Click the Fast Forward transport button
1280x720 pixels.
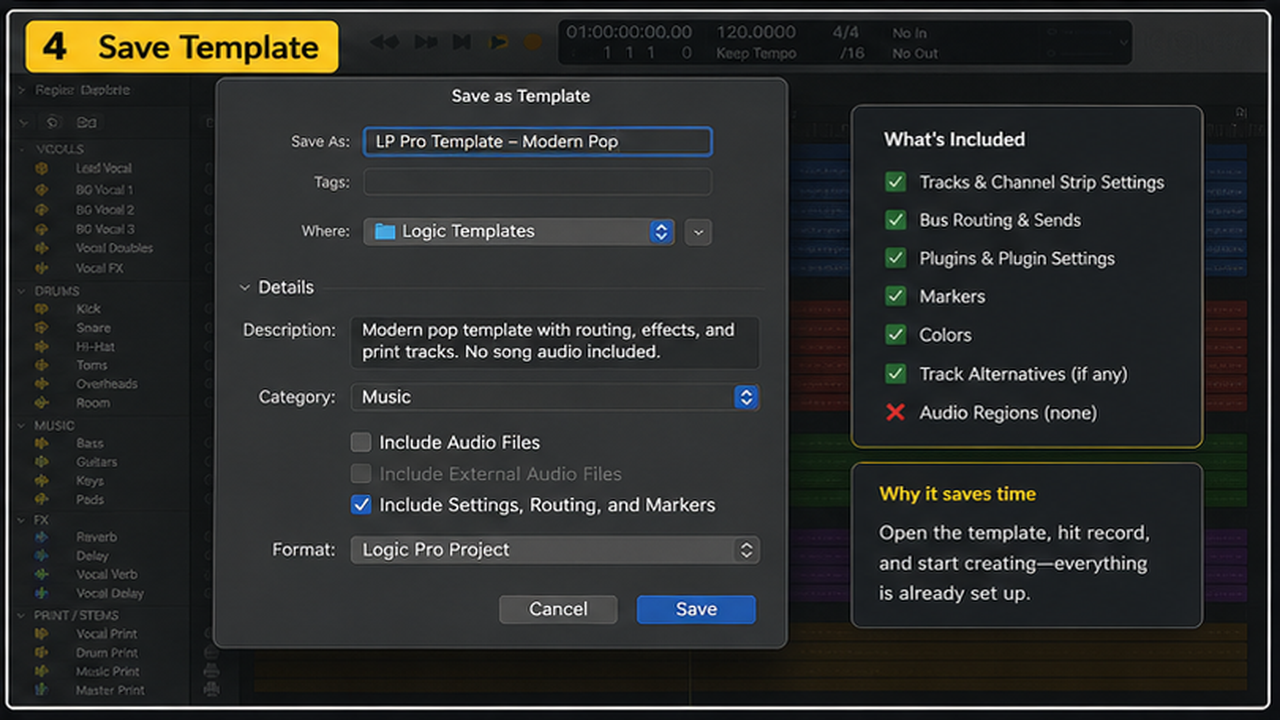tap(426, 42)
